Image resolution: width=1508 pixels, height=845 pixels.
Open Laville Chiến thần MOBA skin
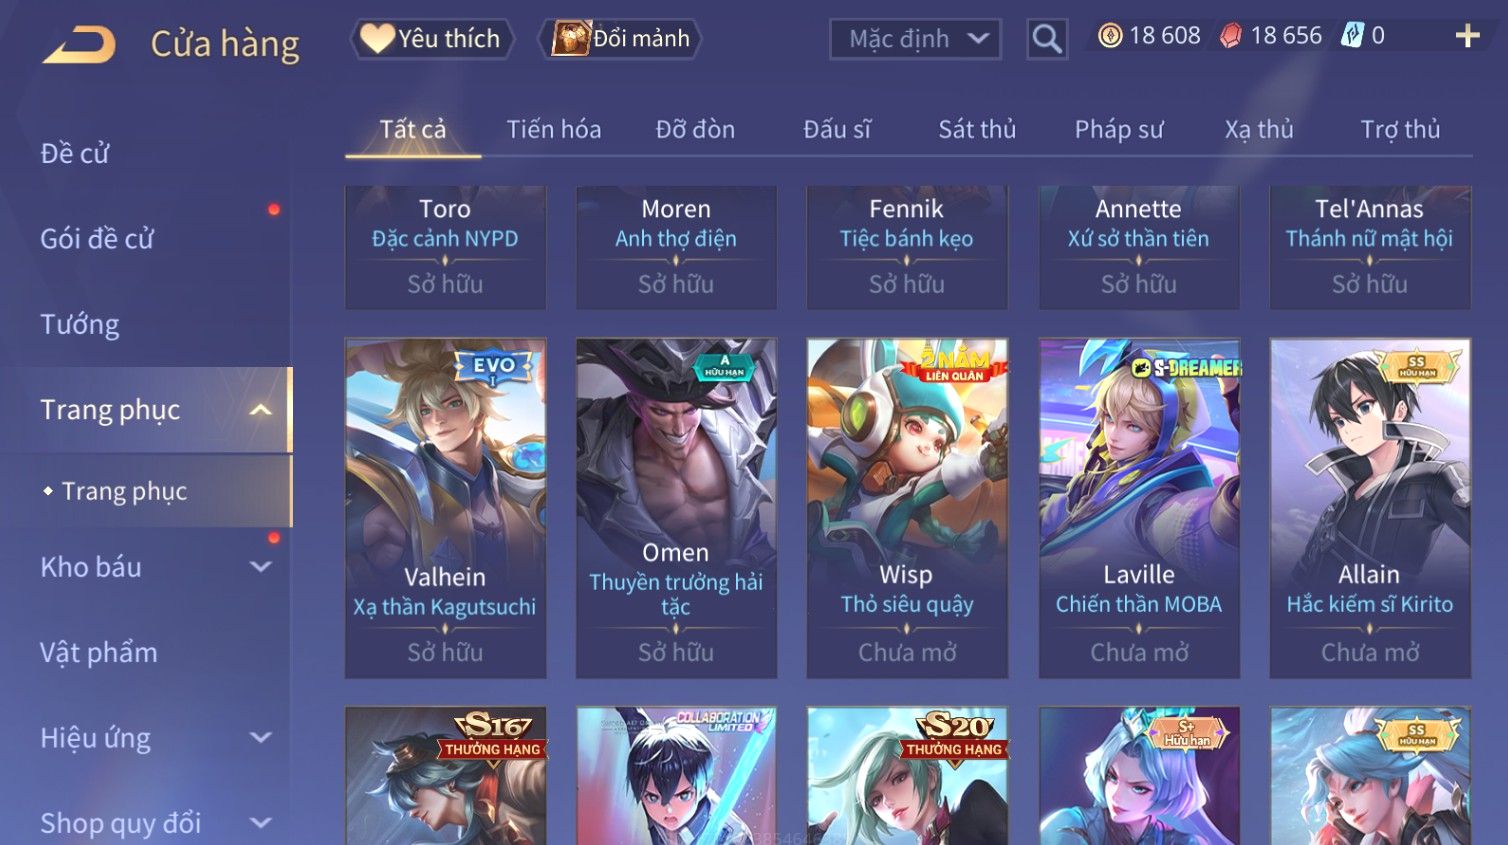[1139, 508]
